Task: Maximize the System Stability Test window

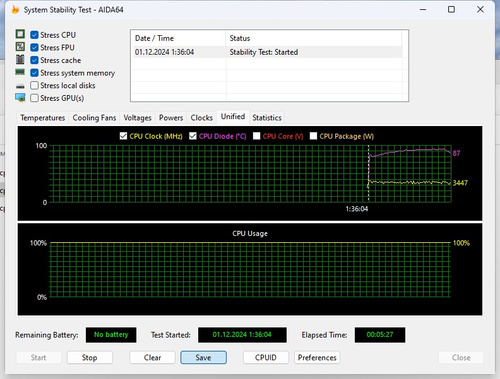Action: point(451,9)
